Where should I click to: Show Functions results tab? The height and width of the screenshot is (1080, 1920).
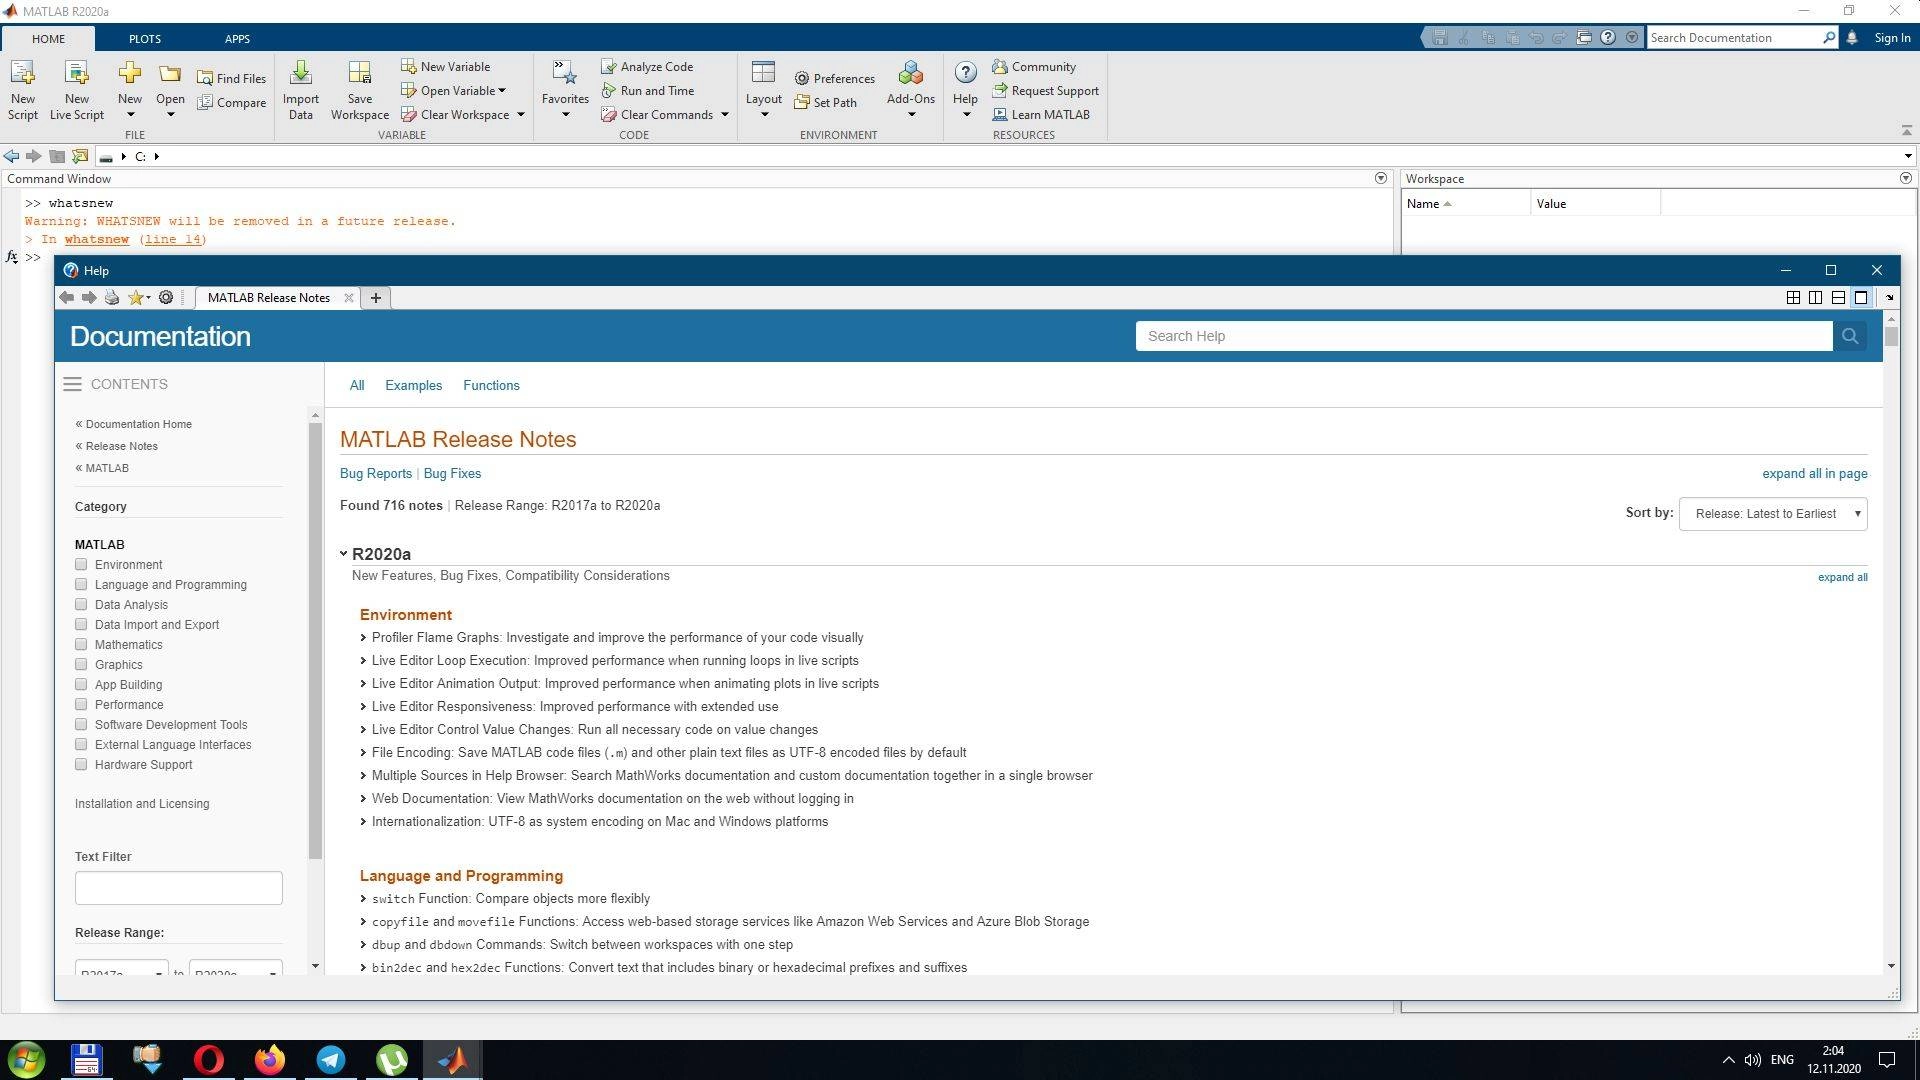coord(491,385)
